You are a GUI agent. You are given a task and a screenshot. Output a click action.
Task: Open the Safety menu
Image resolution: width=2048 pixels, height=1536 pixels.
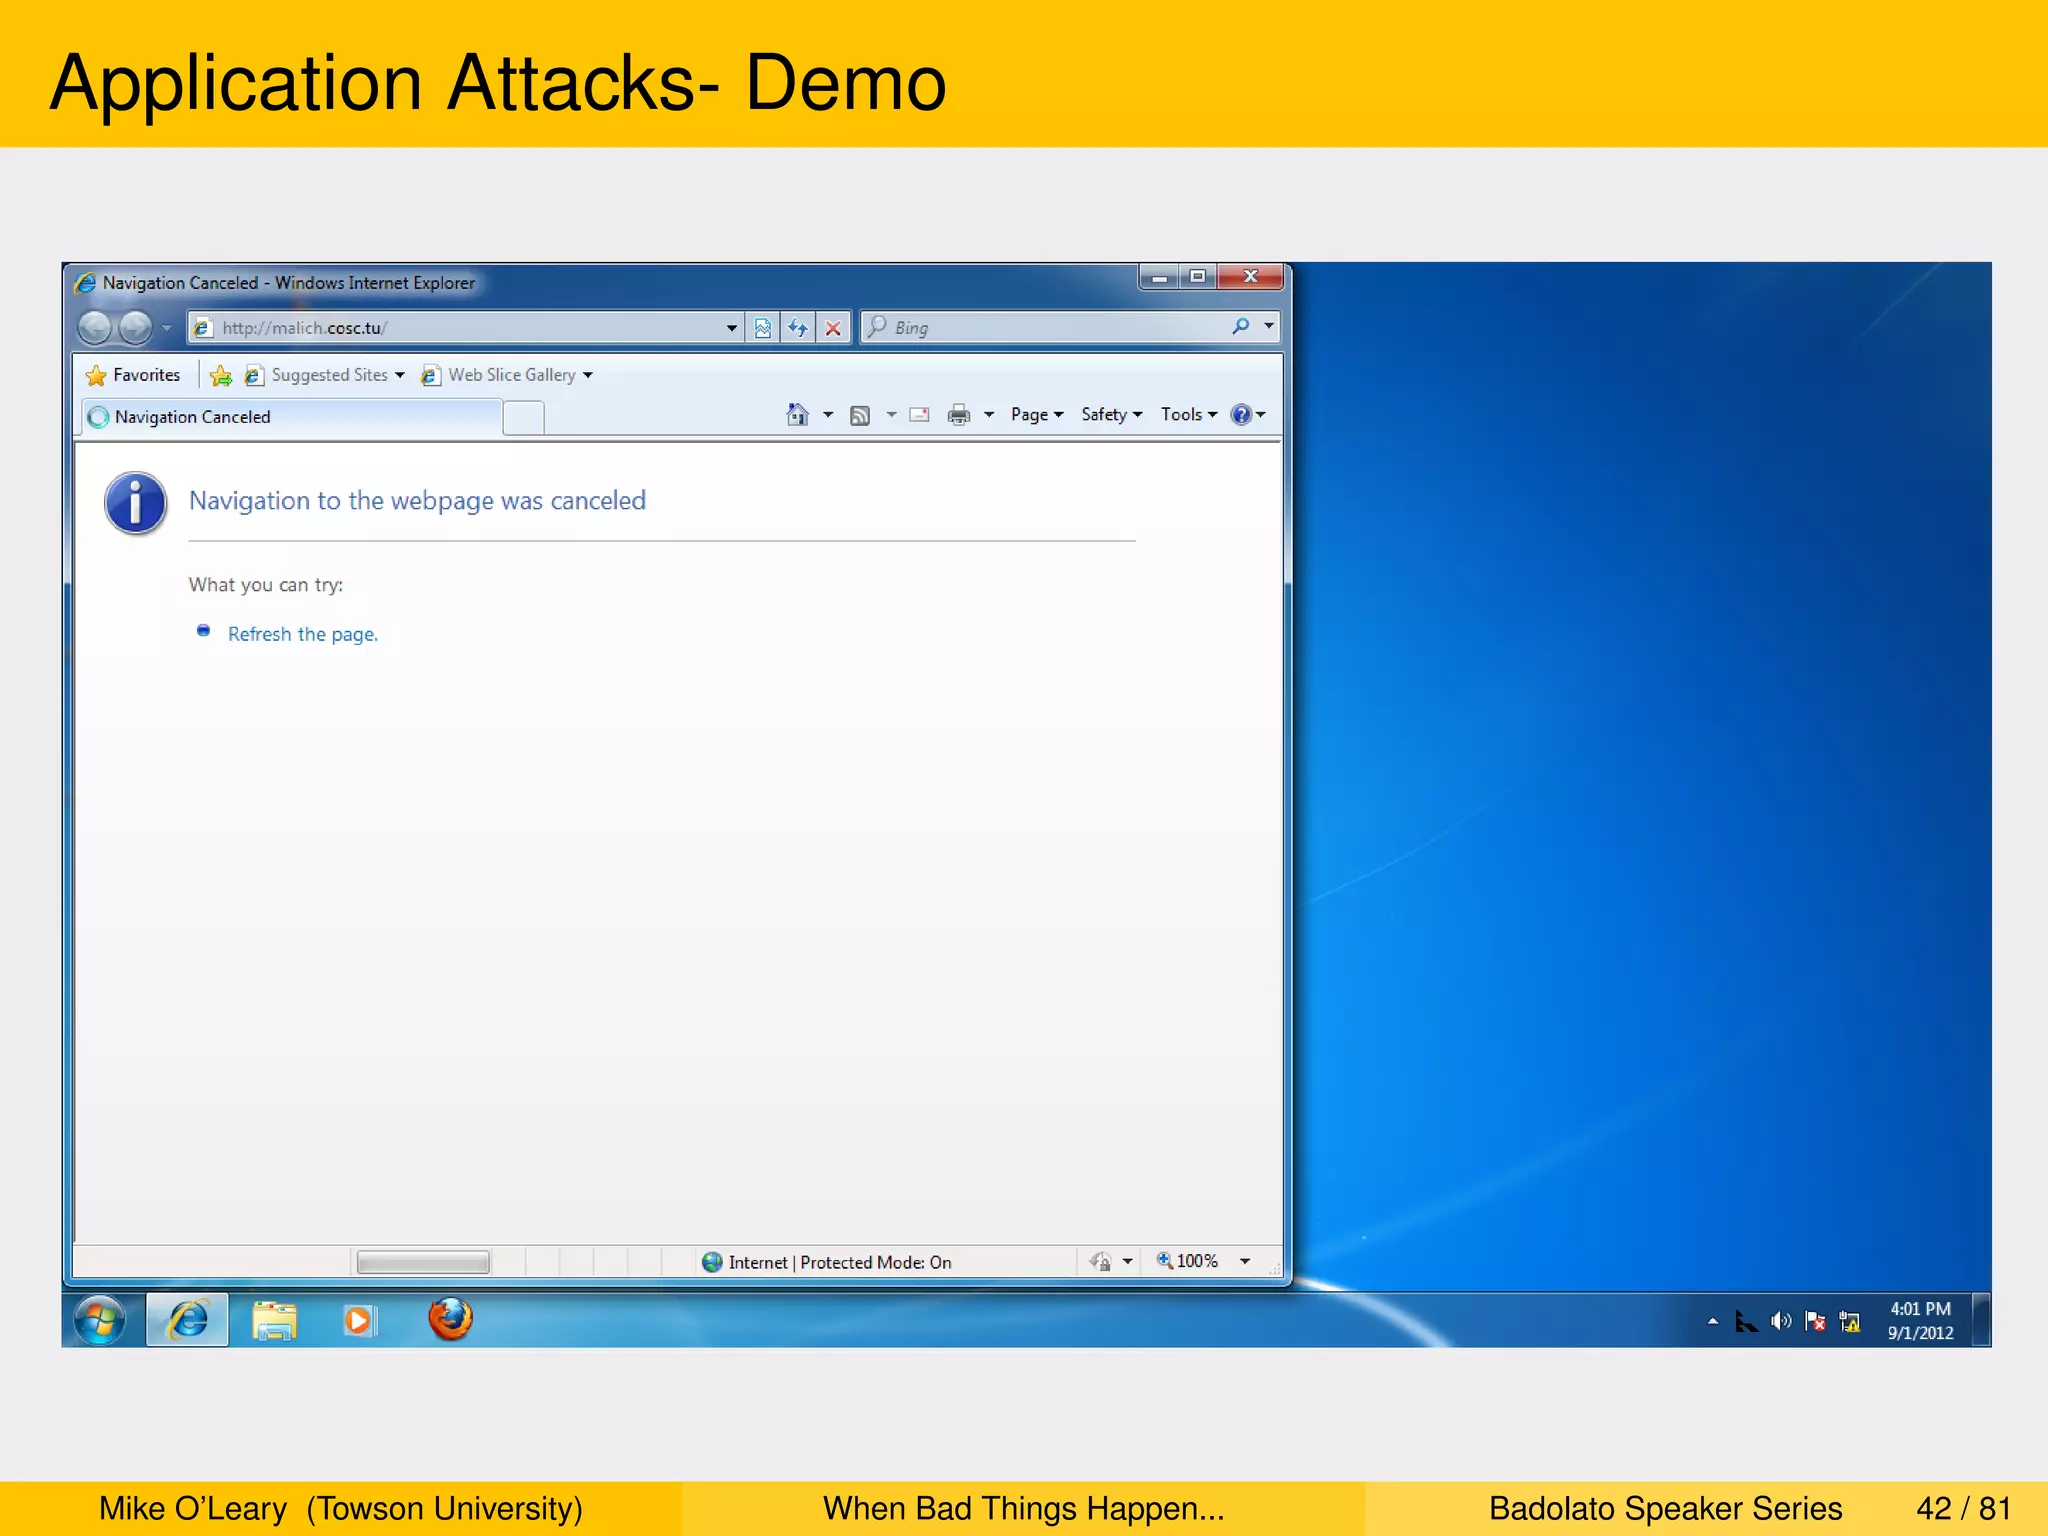tap(1111, 414)
